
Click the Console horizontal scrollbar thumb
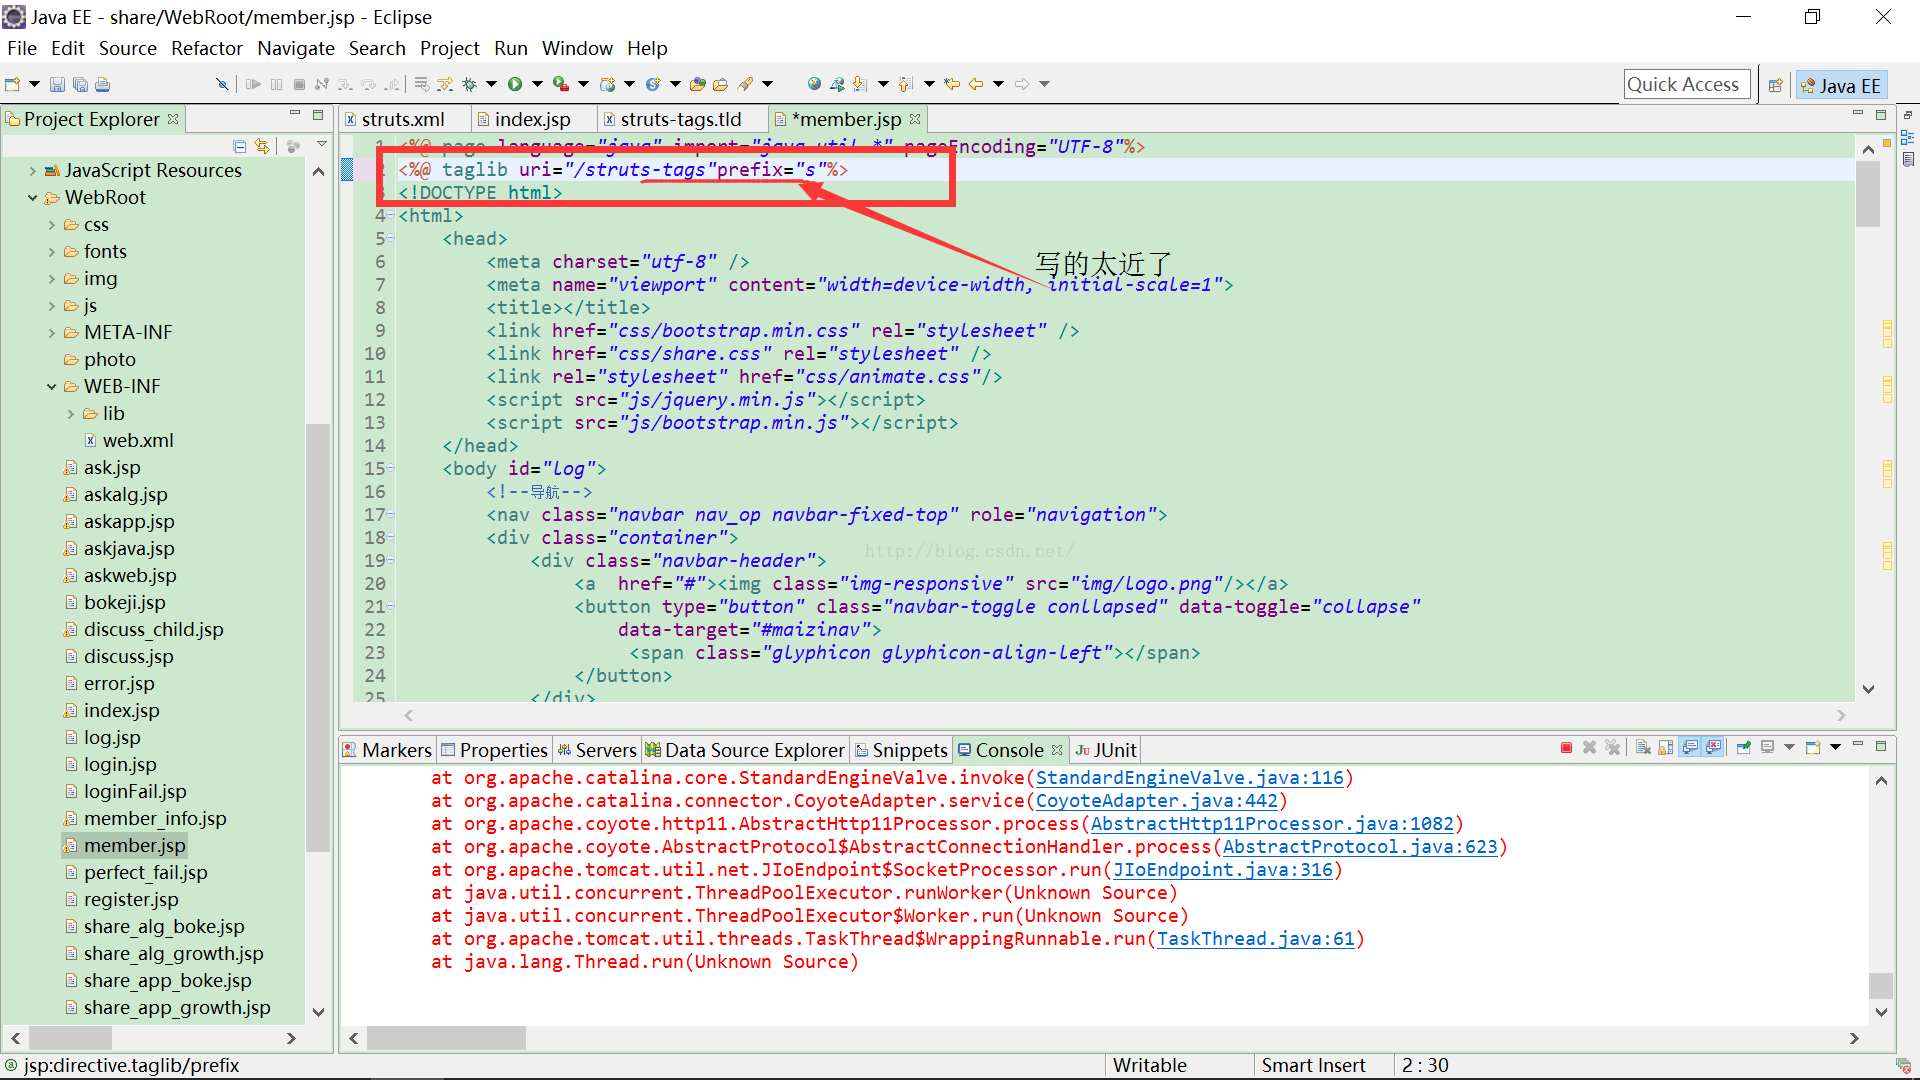446,1038
